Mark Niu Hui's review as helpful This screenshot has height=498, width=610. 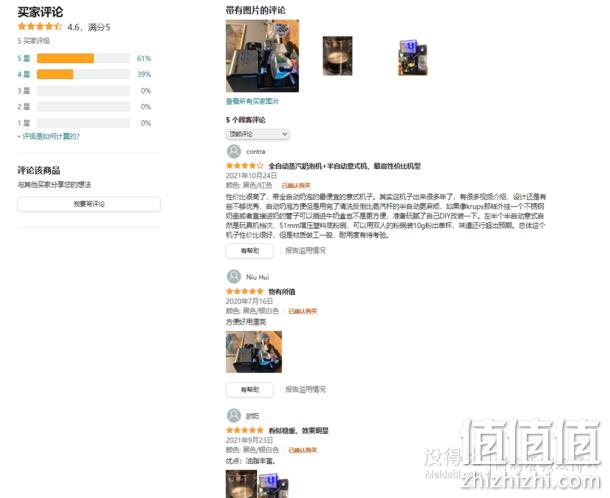click(249, 389)
